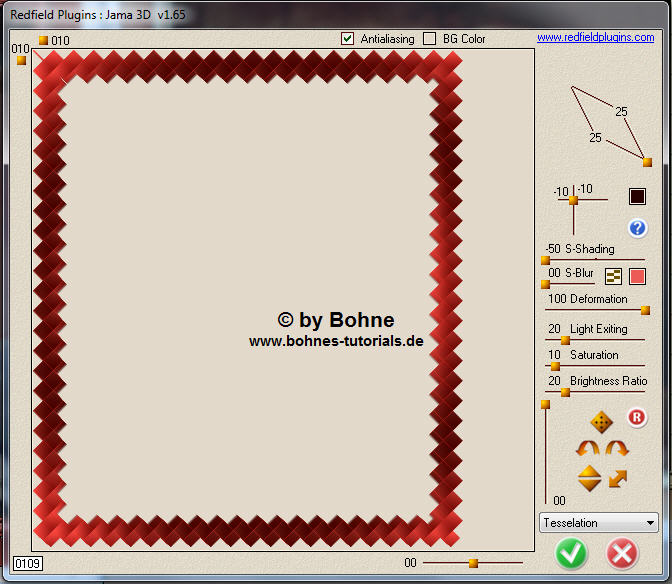Click the vertical flip up-down arrows icon
The image size is (672, 584).
[589, 478]
